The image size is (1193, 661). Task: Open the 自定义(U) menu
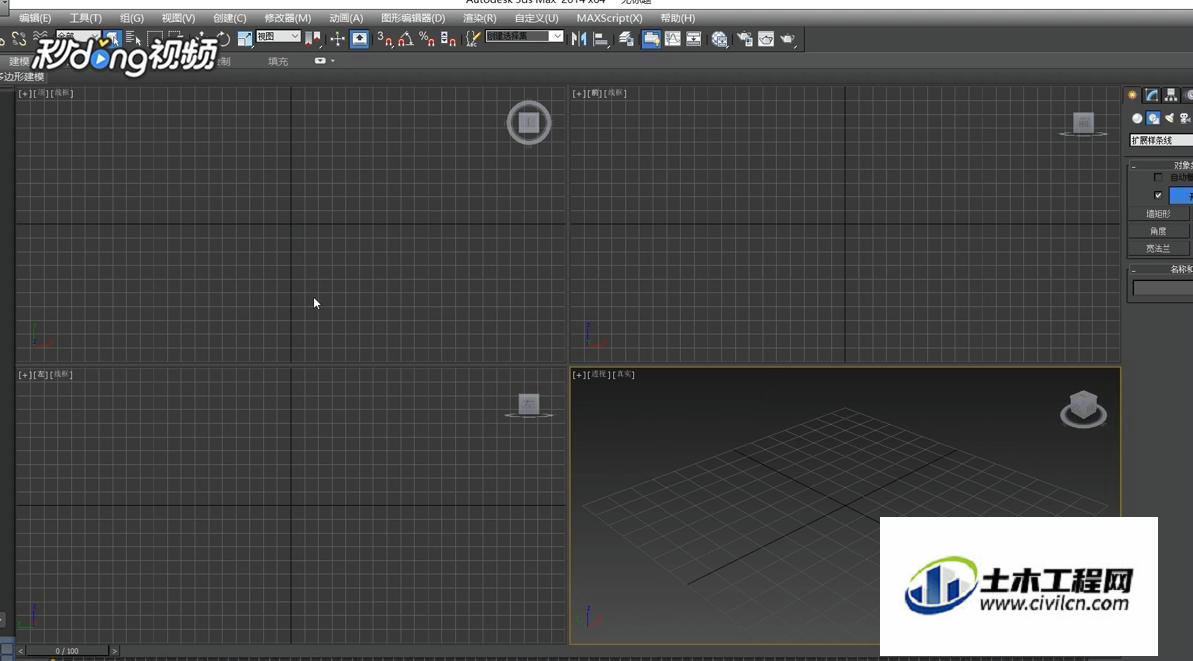coord(536,18)
